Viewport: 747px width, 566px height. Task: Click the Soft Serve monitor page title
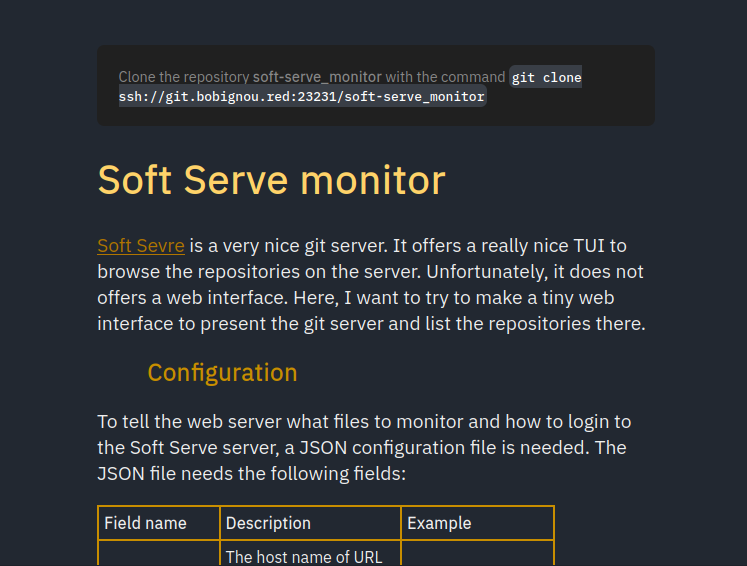[271, 180]
